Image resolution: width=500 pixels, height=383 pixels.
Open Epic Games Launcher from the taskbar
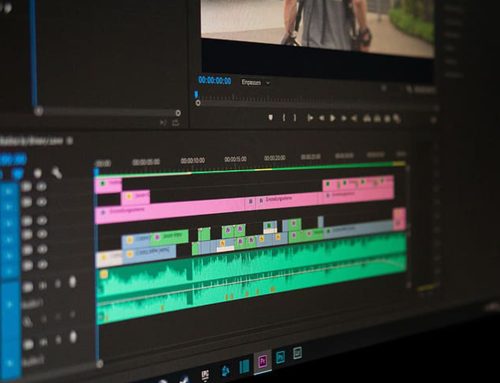click(205, 376)
